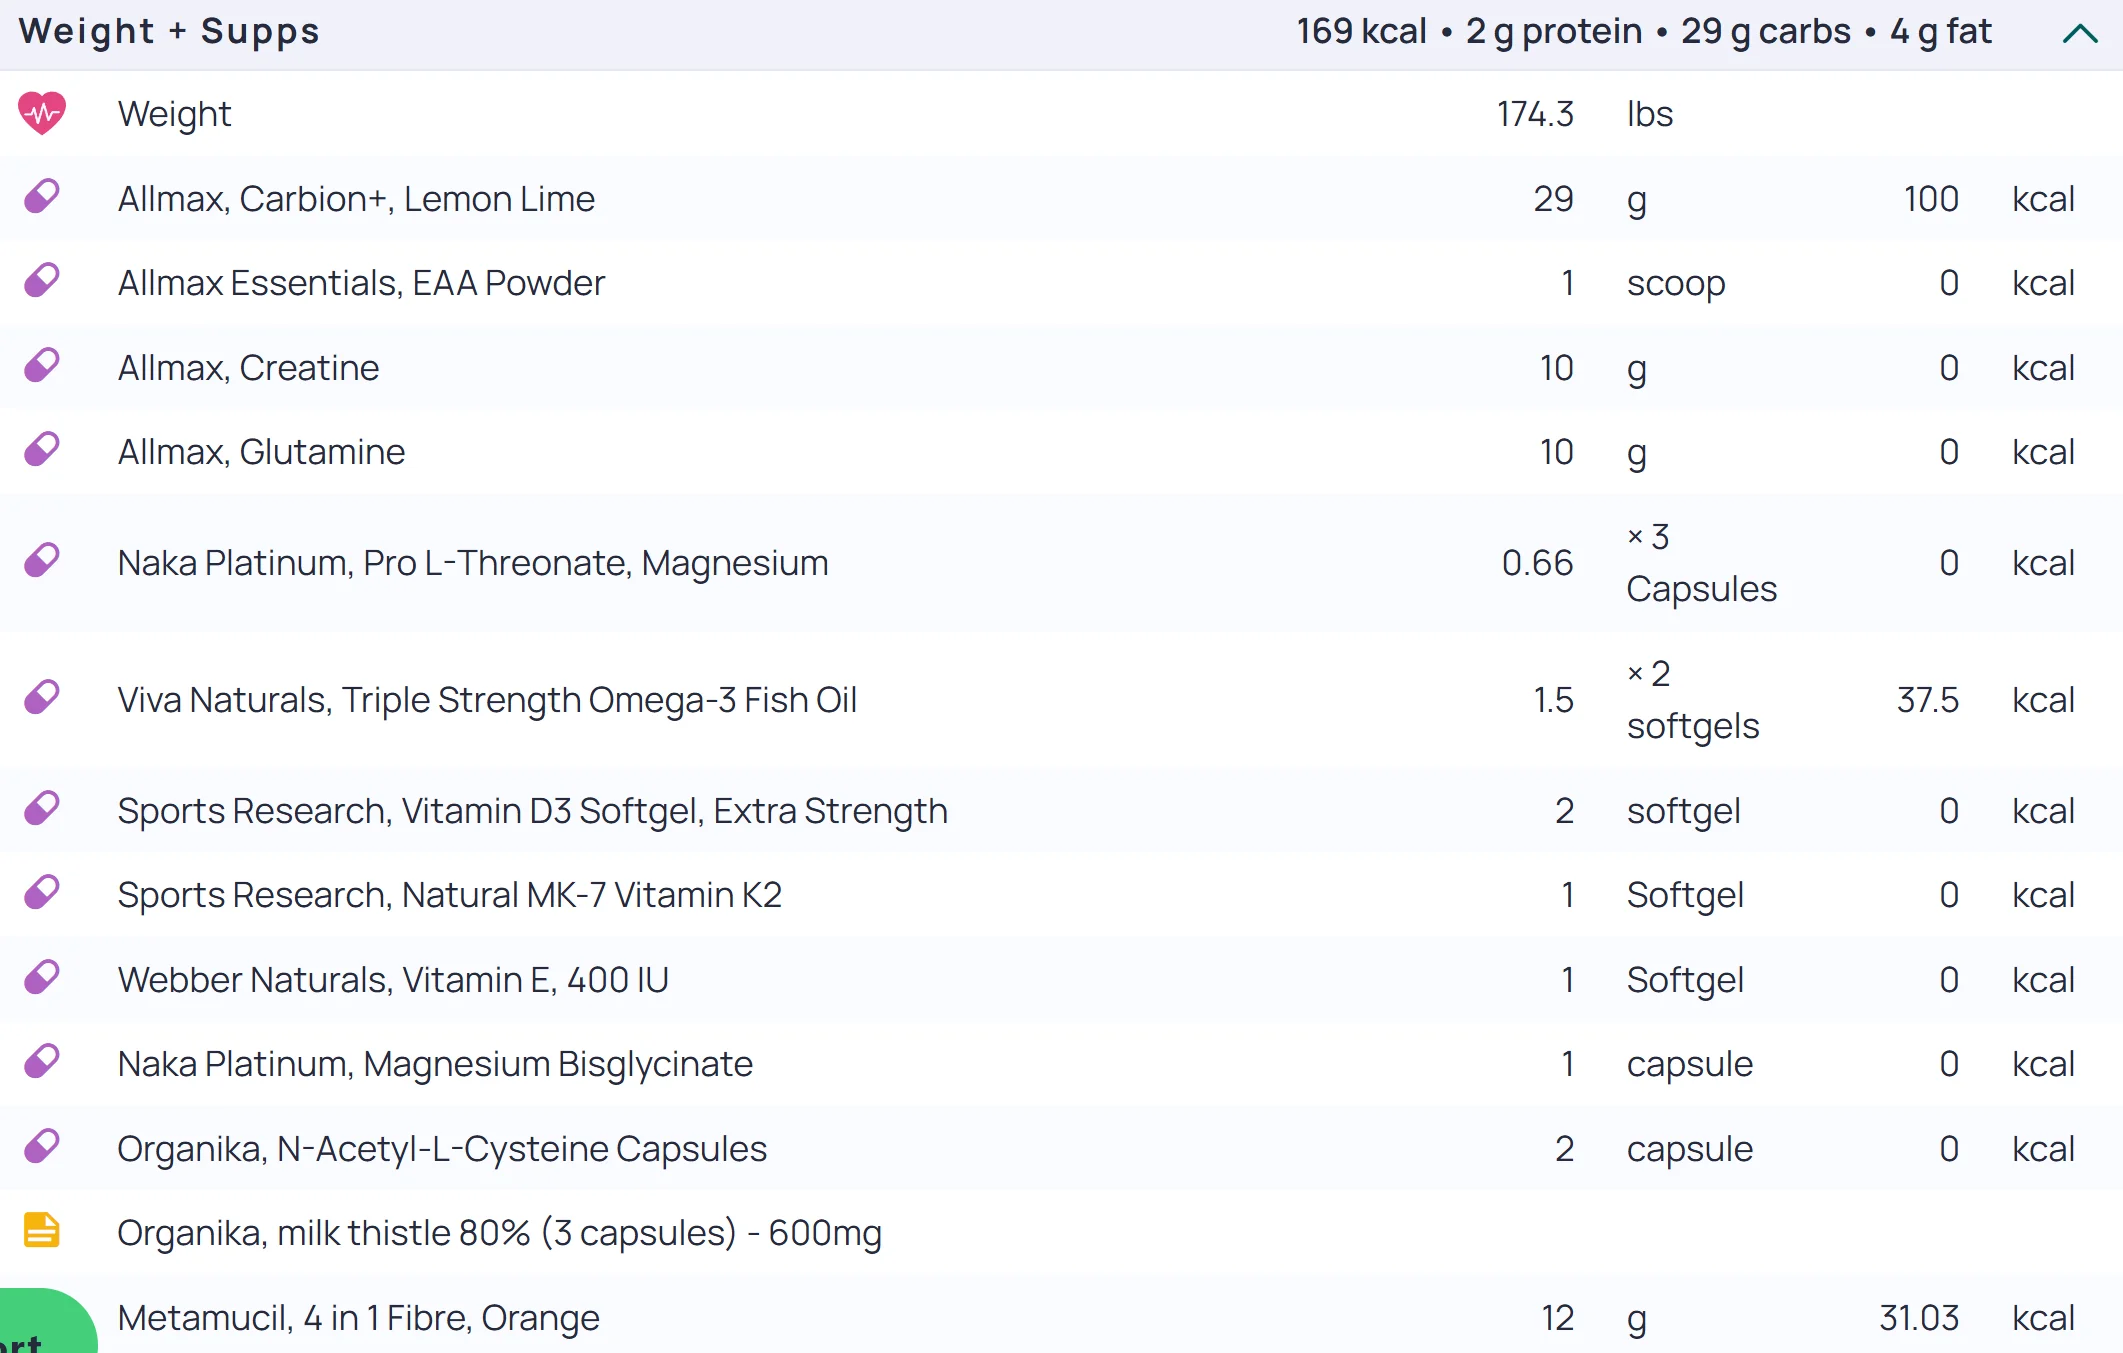Click the note icon for Organika milk thistle
Screen dimensions: 2123x1353
coord(42,1231)
